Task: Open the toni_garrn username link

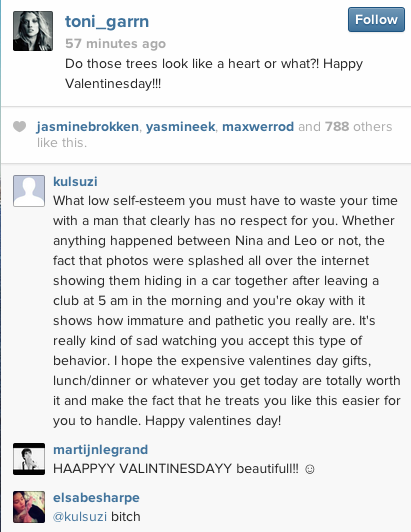Action: [x=107, y=22]
